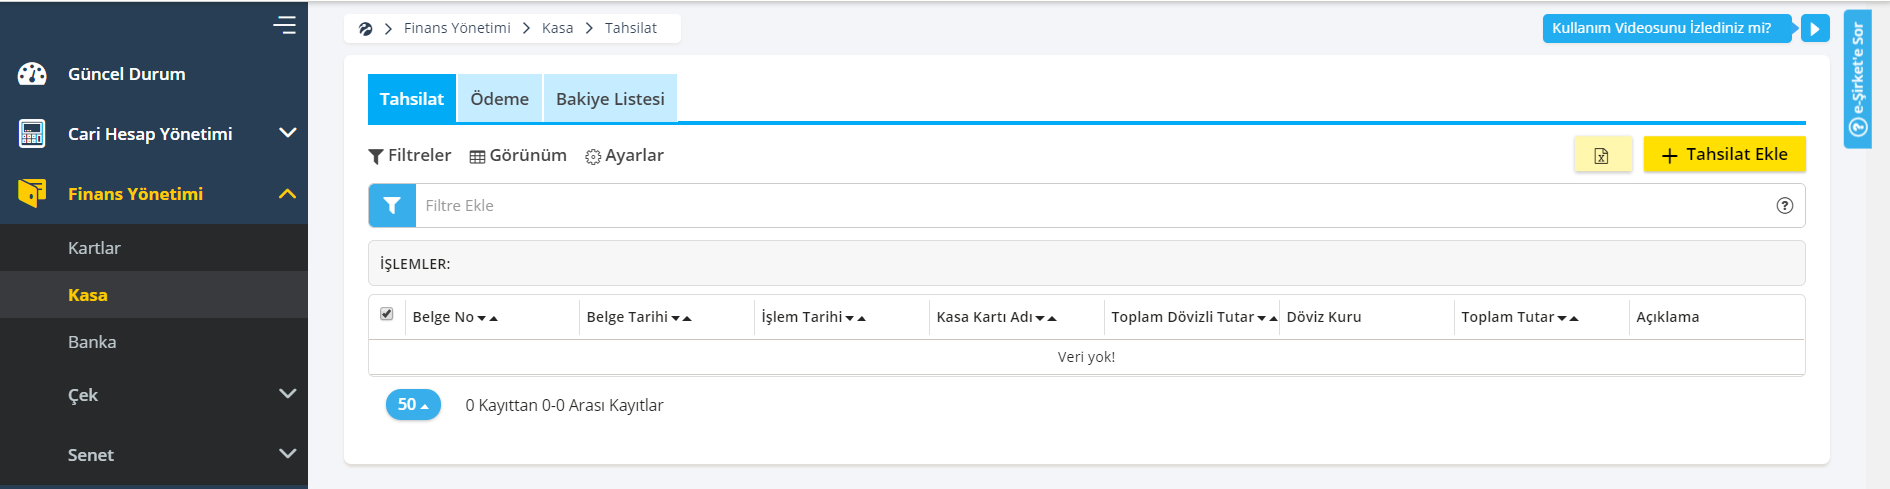Open the Filtreler options
The width and height of the screenshot is (1890, 489).
point(410,155)
